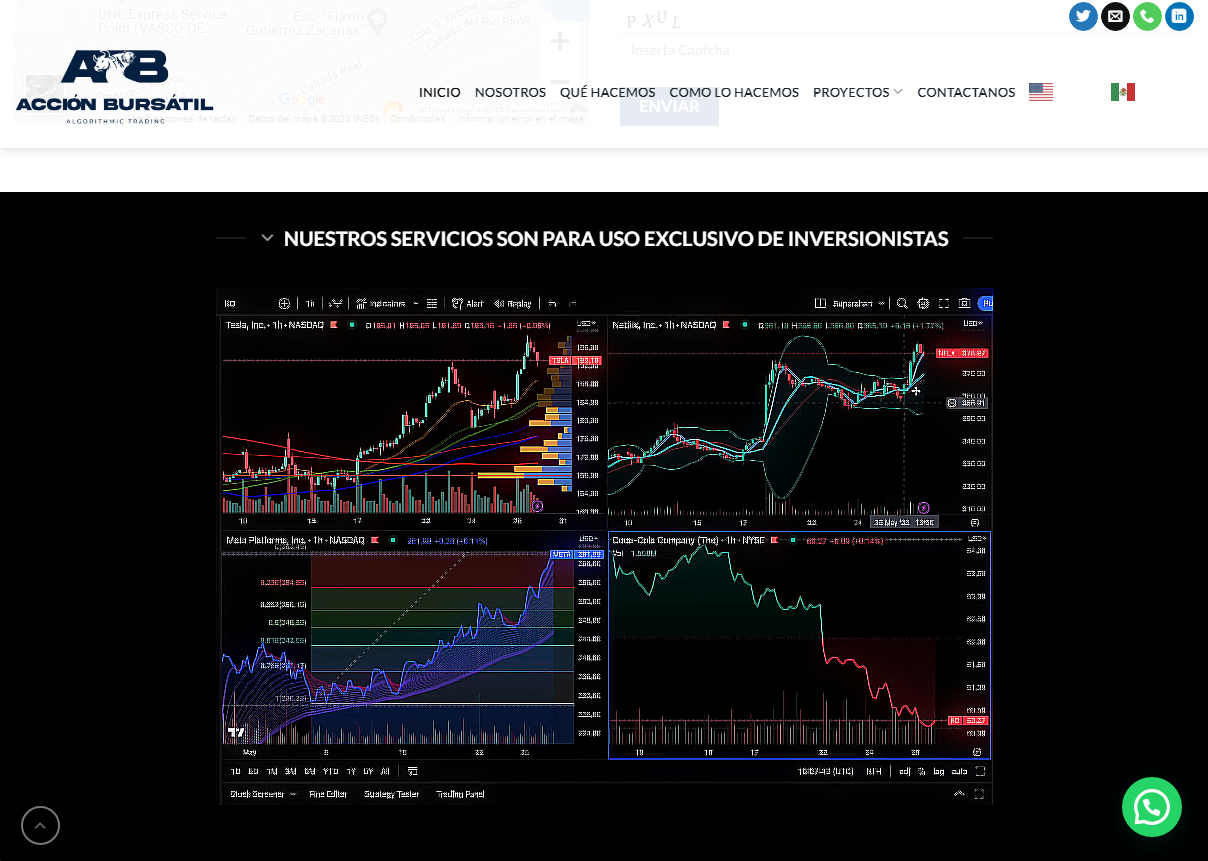Open chart settings gear in top toolbar
Screen dimensions: 1208x861
click(923, 304)
